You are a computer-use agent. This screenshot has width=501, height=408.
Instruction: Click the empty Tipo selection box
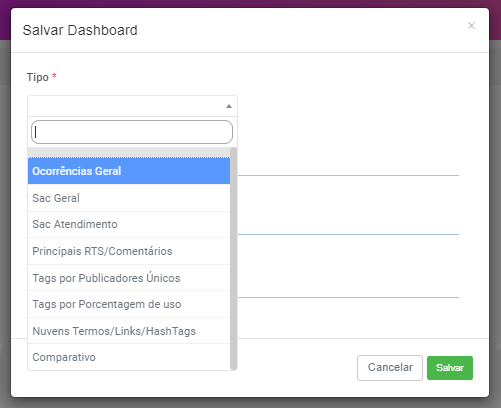click(132, 106)
